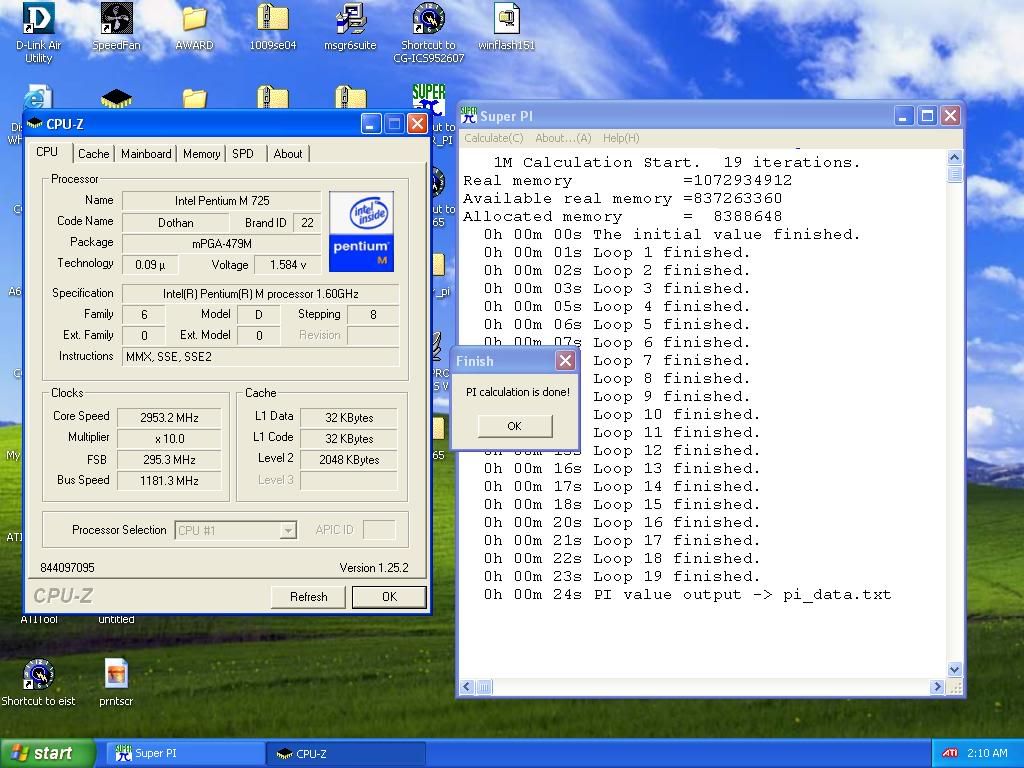The image size is (1024, 768).
Task: Minimize the CPU-Z window
Action: [x=370, y=124]
